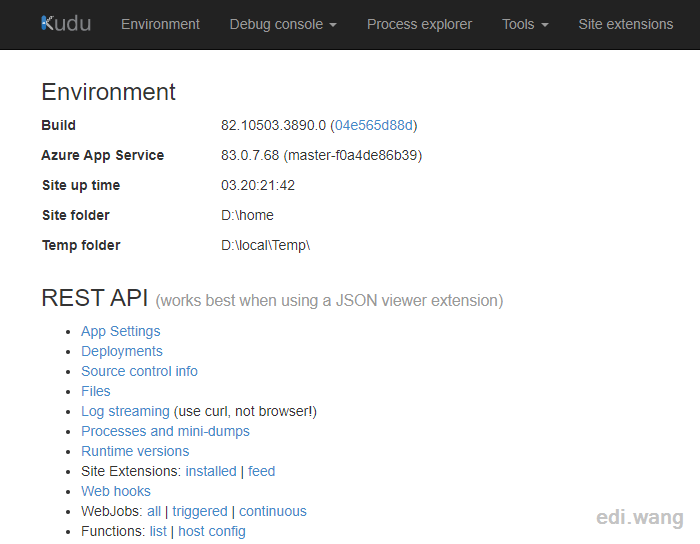
Task: Click the Site folder label
Action: coord(76,215)
